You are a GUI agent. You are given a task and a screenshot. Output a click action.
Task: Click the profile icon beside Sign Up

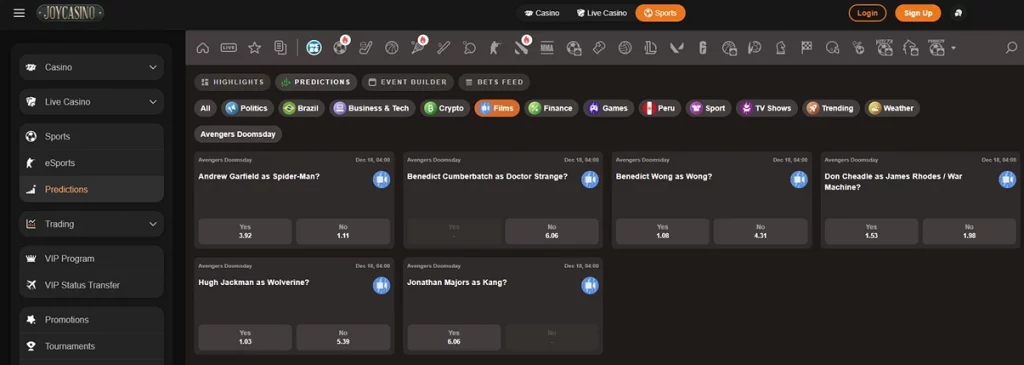pyautogui.click(x=958, y=13)
